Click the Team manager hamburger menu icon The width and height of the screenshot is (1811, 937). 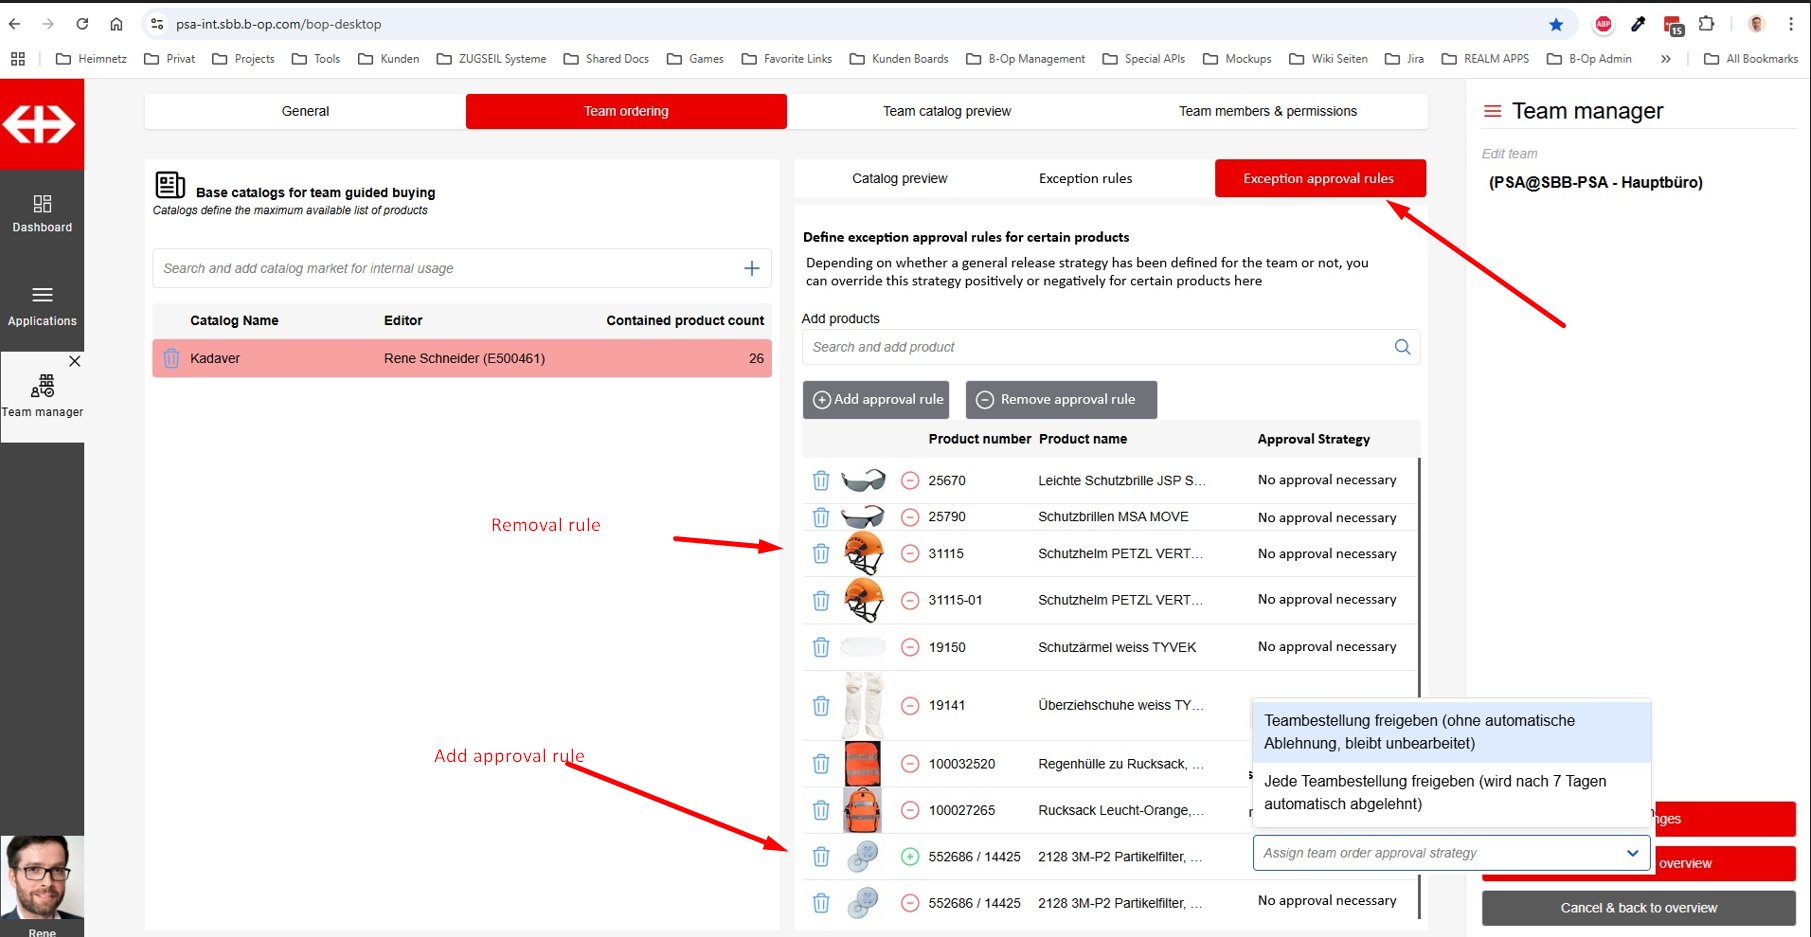(x=1492, y=111)
